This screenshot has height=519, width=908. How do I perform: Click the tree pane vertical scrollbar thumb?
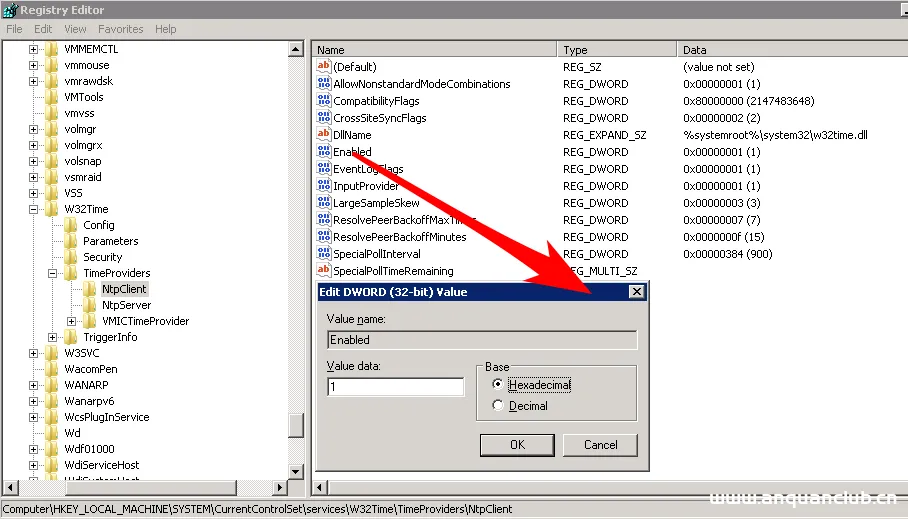(296, 424)
